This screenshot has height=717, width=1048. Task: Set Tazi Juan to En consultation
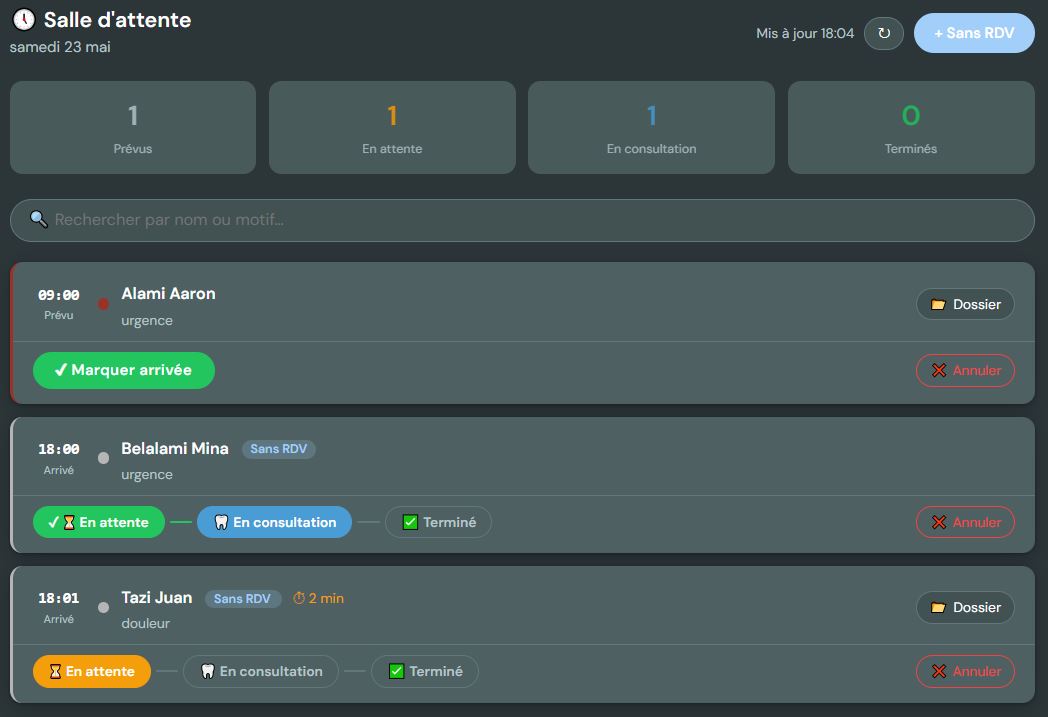tap(261, 671)
